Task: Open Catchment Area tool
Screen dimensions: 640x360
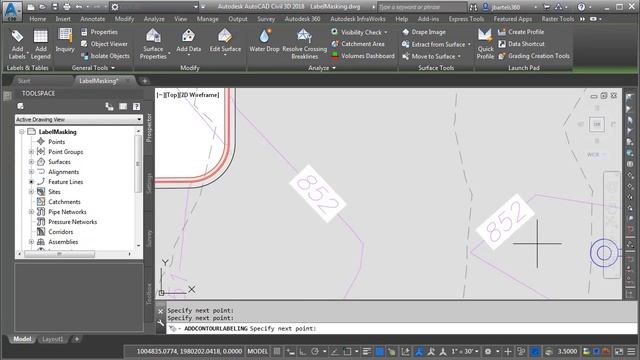Action: coord(358,44)
